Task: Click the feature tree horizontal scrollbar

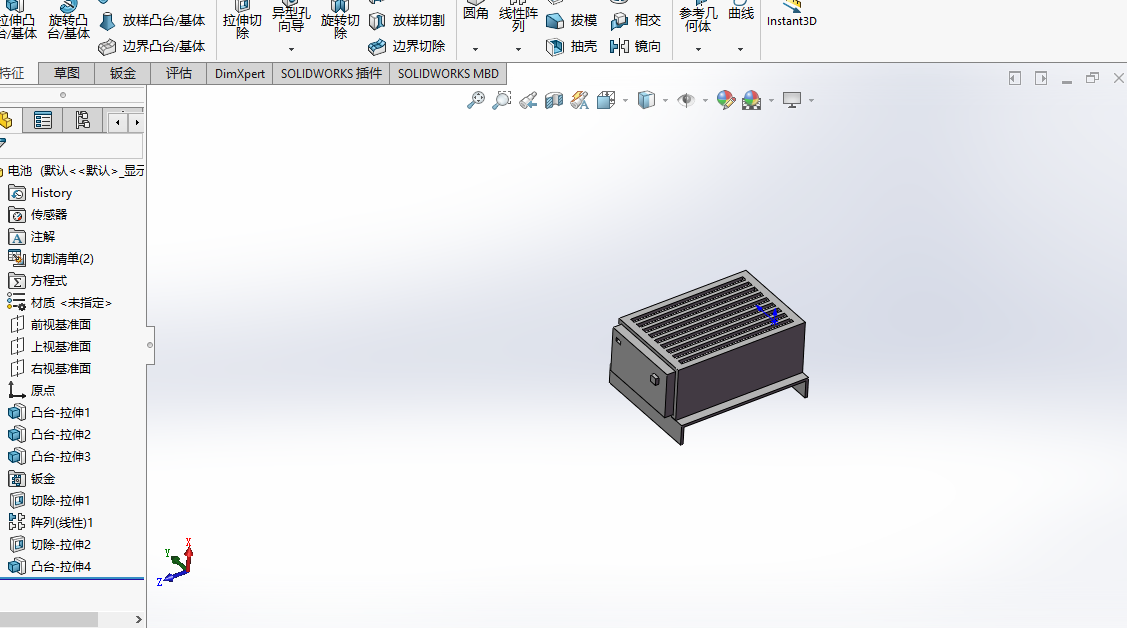Action: tap(49, 619)
